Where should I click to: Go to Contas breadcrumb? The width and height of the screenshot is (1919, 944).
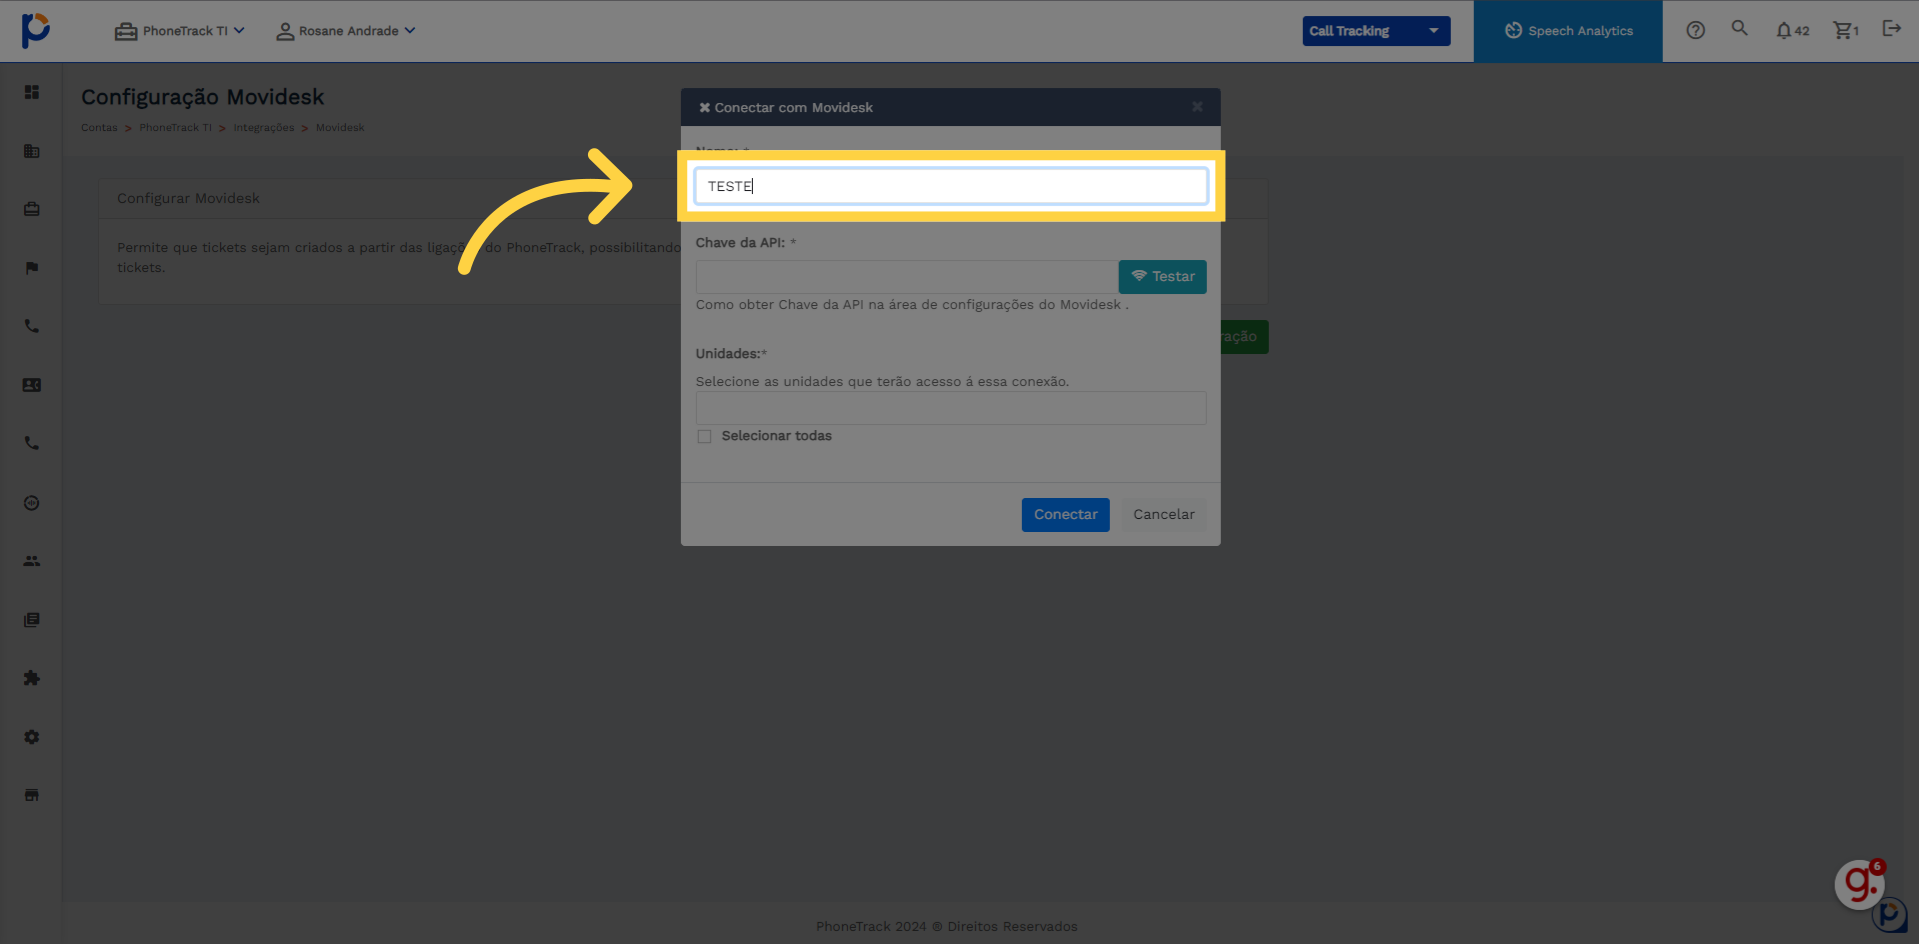click(x=99, y=128)
